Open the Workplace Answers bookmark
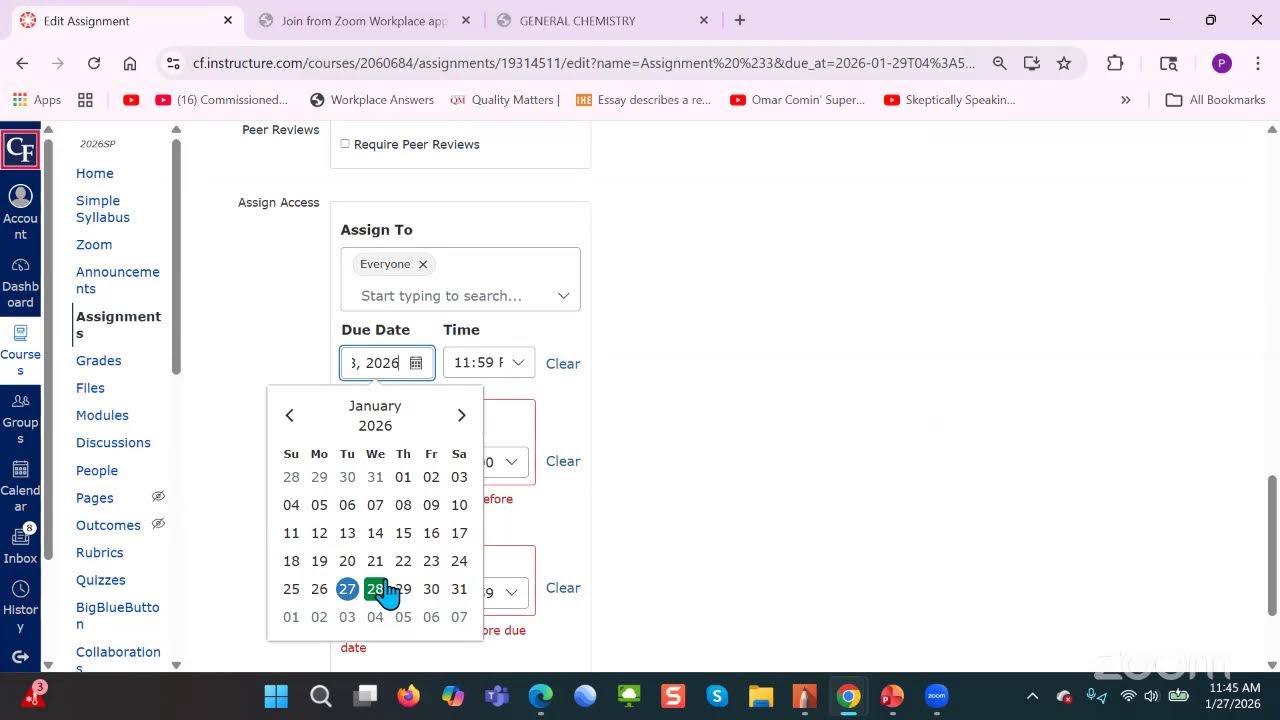 [x=372, y=100]
